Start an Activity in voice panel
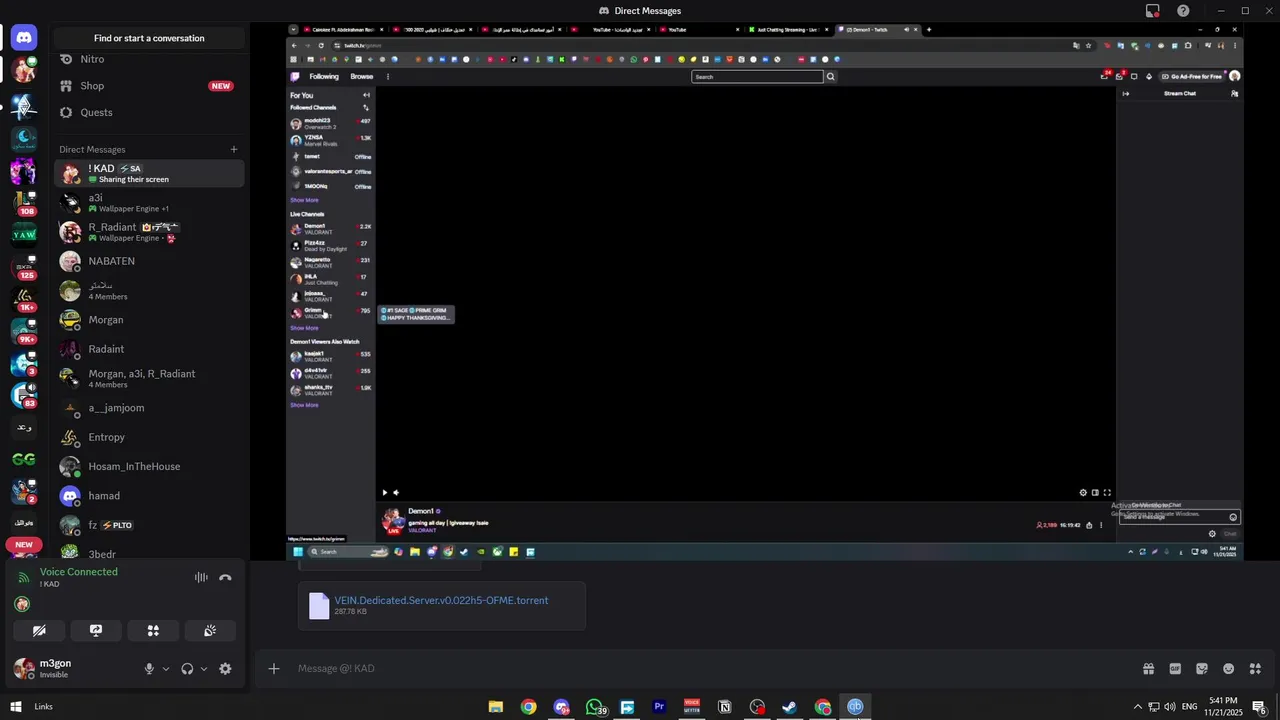 153,631
